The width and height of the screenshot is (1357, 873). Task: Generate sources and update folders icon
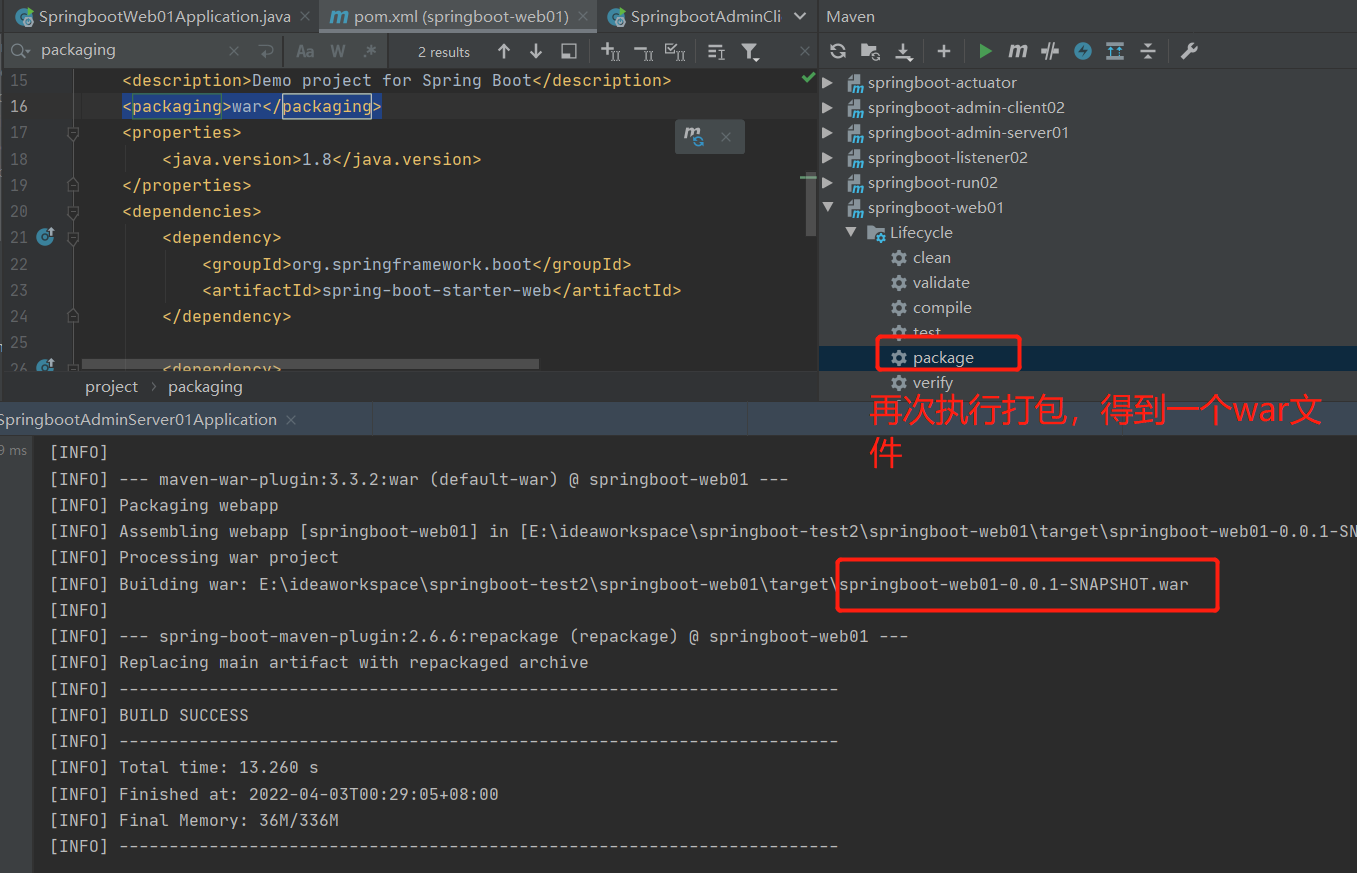[870, 51]
